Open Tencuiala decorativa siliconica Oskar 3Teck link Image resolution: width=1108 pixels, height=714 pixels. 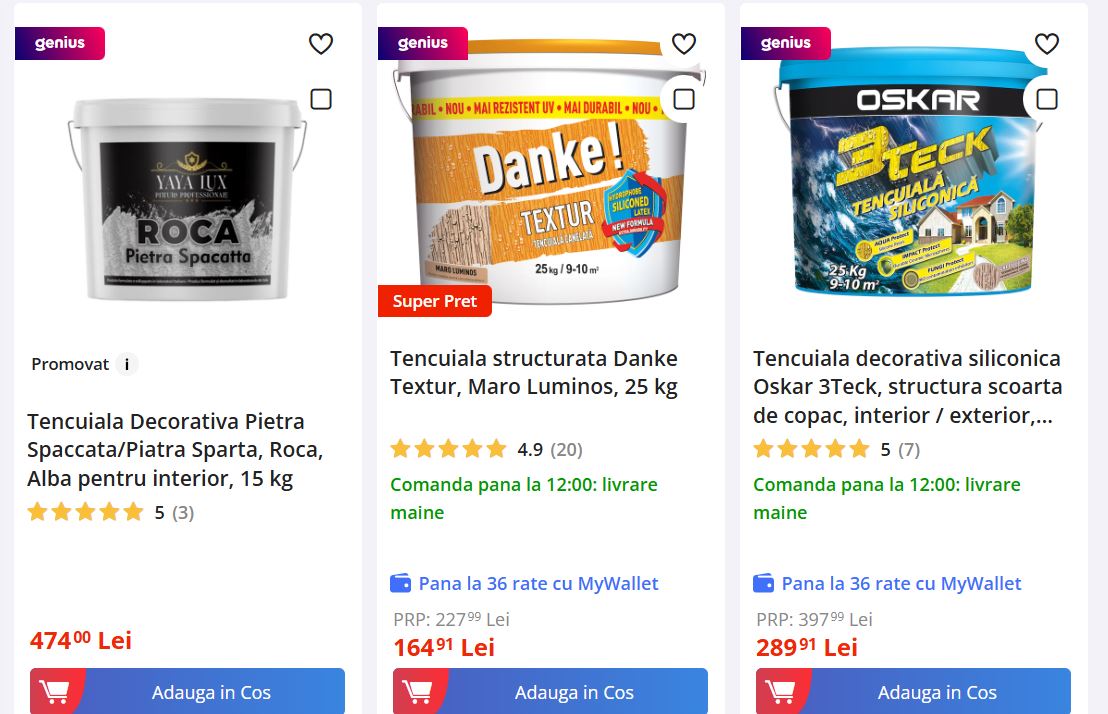[x=907, y=387]
